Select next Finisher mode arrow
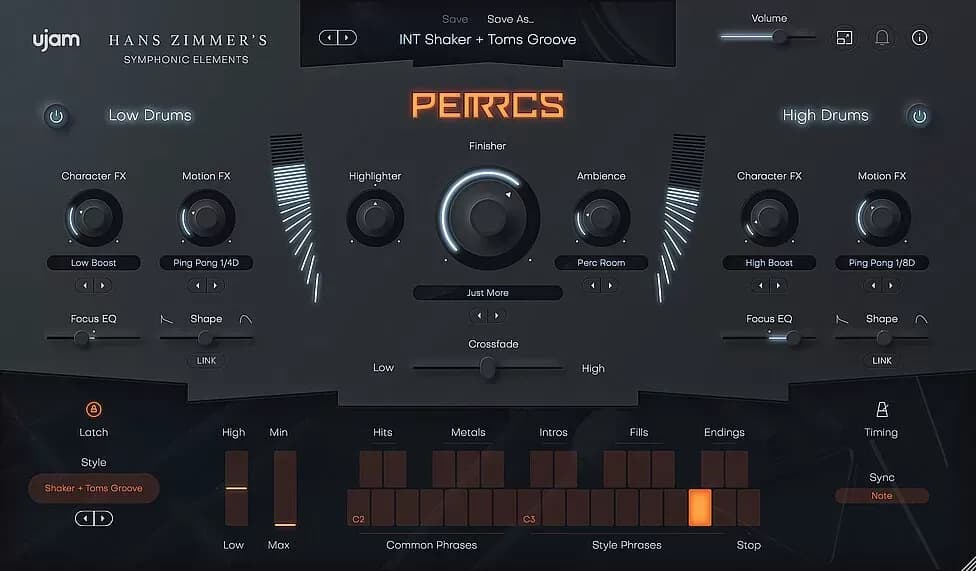 coord(497,316)
